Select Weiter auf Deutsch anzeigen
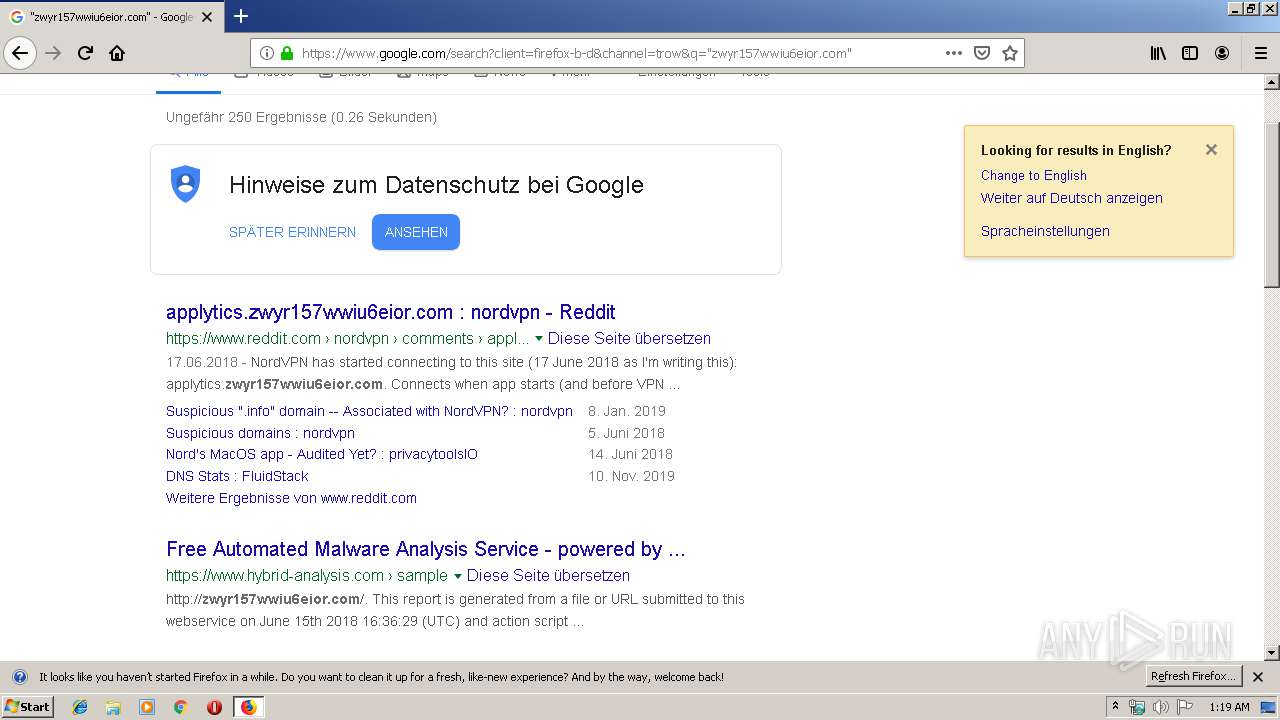The width and height of the screenshot is (1280, 720). (1072, 198)
